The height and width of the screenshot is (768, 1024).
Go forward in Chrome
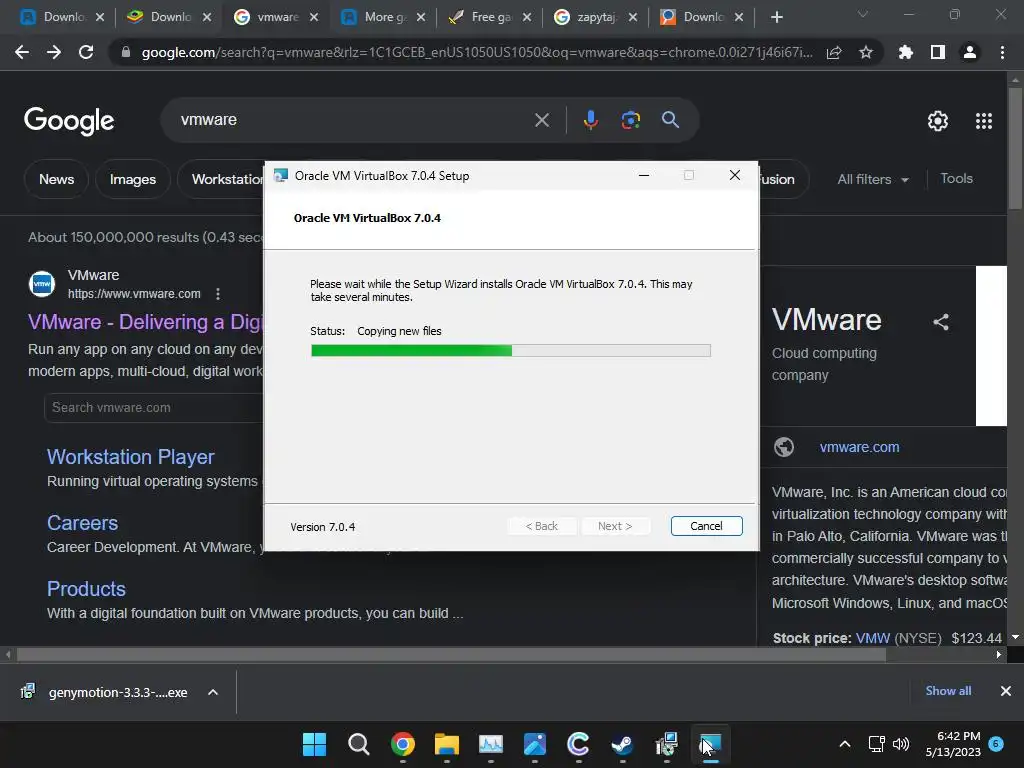(x=54, y=52)
